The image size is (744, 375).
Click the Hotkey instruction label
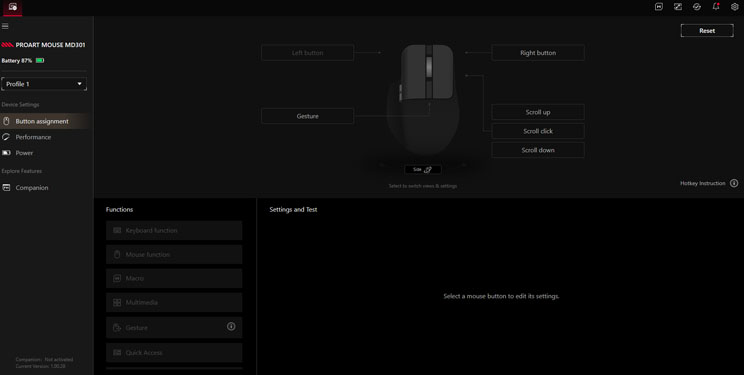pos(703,183)
